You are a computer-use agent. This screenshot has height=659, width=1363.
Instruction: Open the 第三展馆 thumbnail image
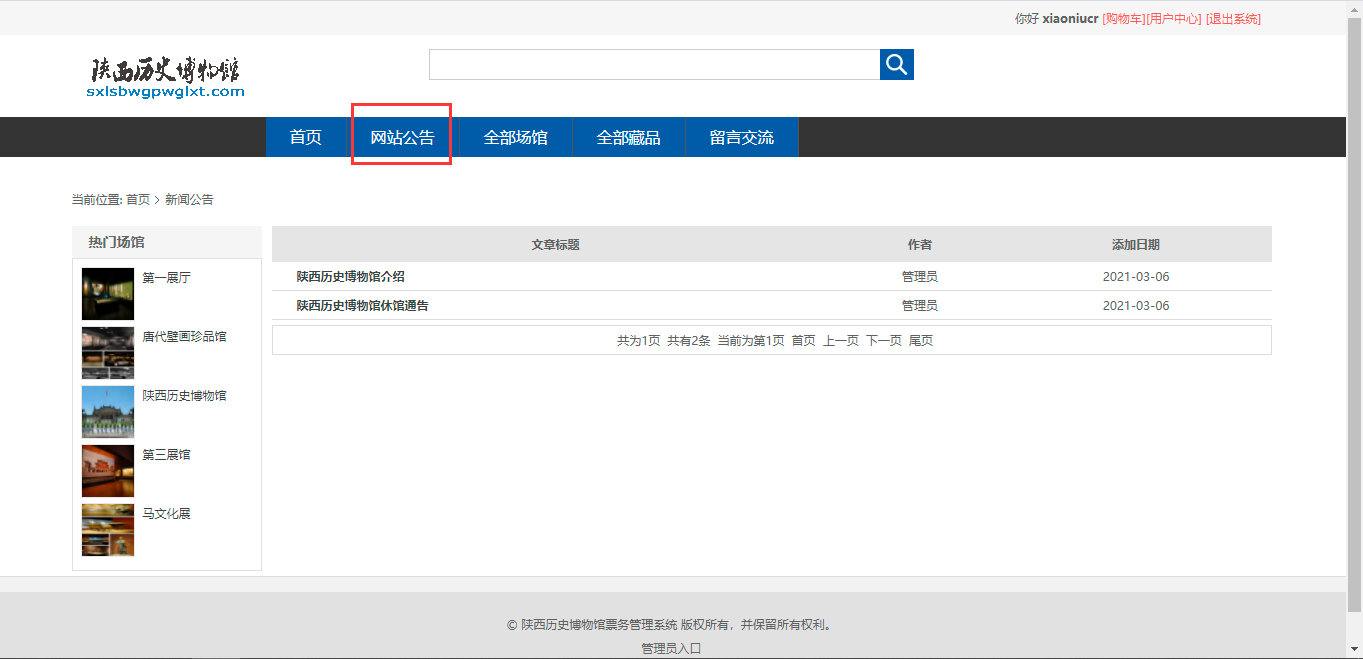(108, 471)
